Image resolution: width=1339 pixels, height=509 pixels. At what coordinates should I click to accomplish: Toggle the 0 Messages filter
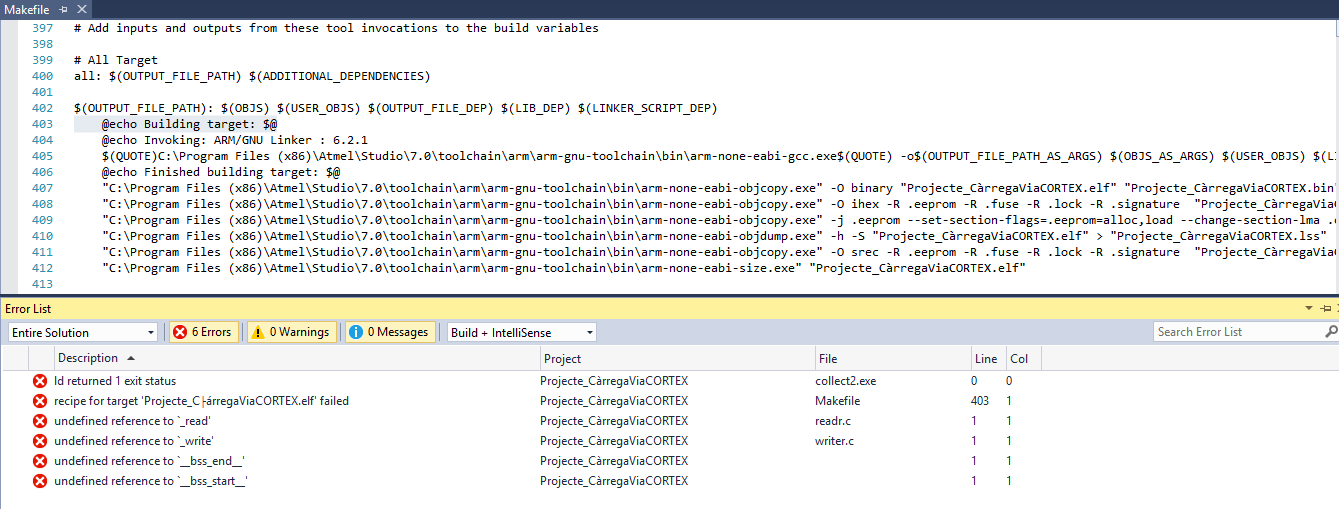click(x=390, y=332)
